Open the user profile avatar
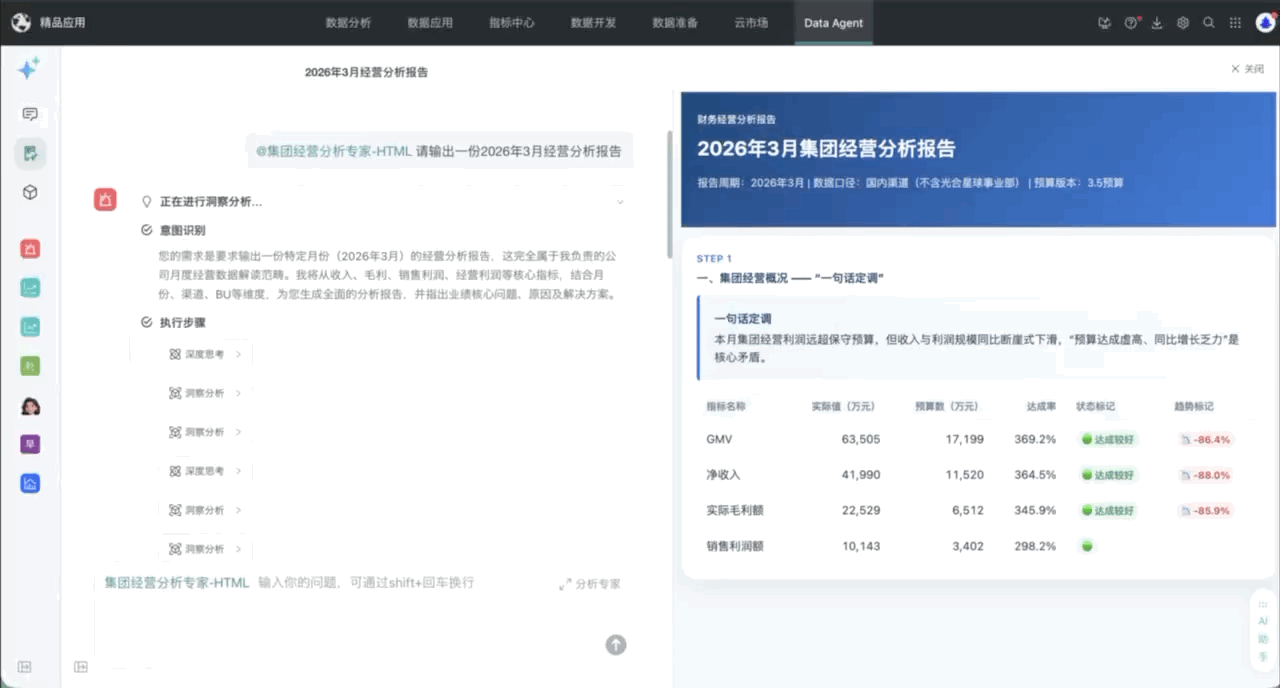Image resolution: width=1280 pixels, height=688 pixels. (x=1265, y=23)
